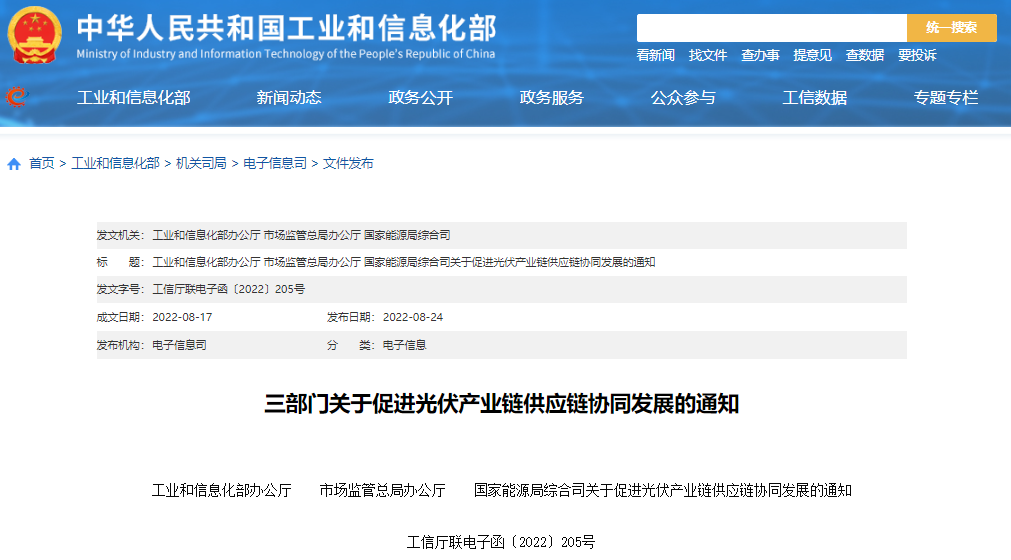Open the 工业和信息化部 navigation menu

pyautogui.click(x=134, y=98)
